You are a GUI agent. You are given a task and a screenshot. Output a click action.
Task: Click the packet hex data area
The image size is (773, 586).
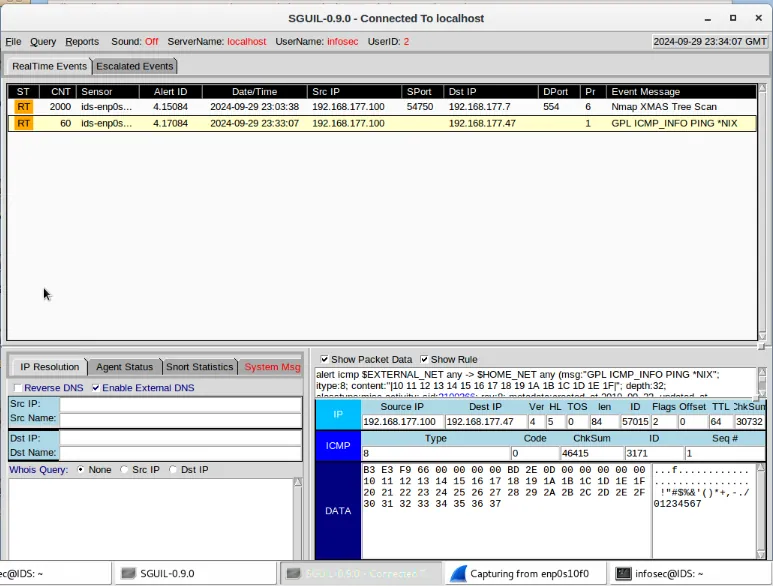tap(506, 511)
